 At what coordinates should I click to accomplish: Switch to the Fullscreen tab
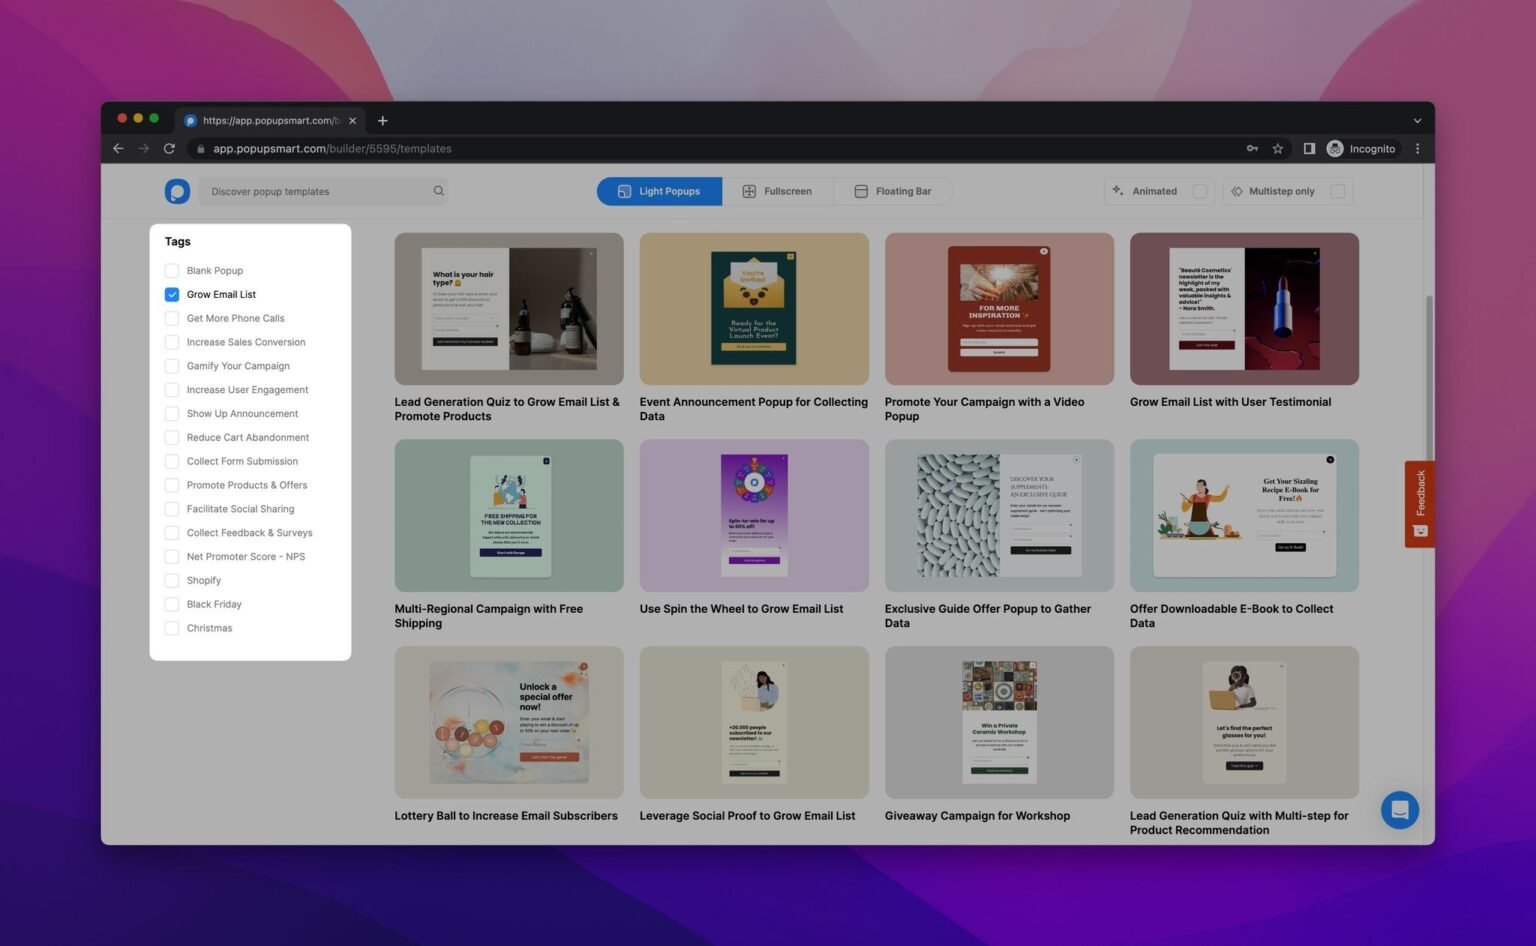(777, 191)
